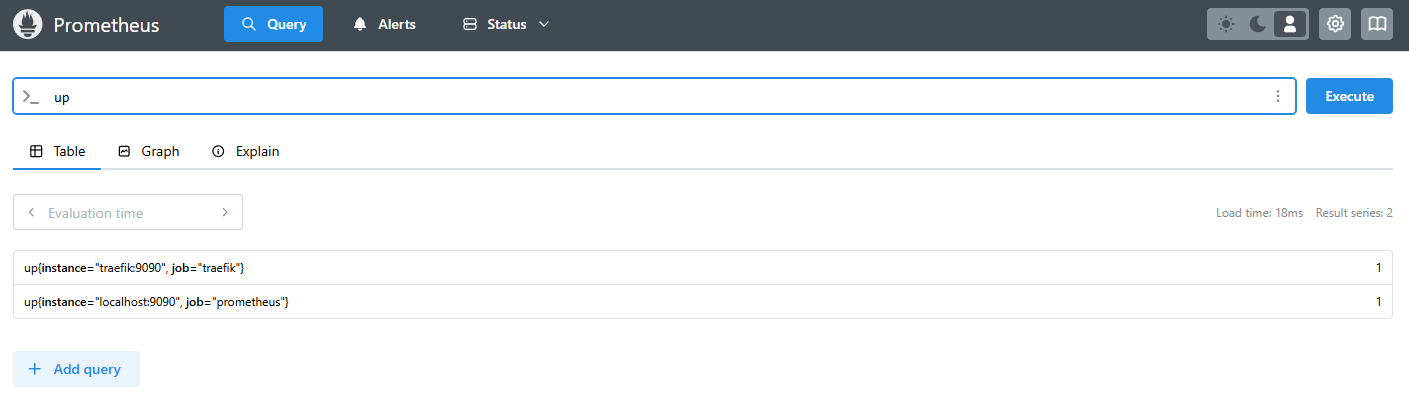The image size is (1409, 396).
Task: Open the Prometheus home title link
Action: tap(106, 25)
